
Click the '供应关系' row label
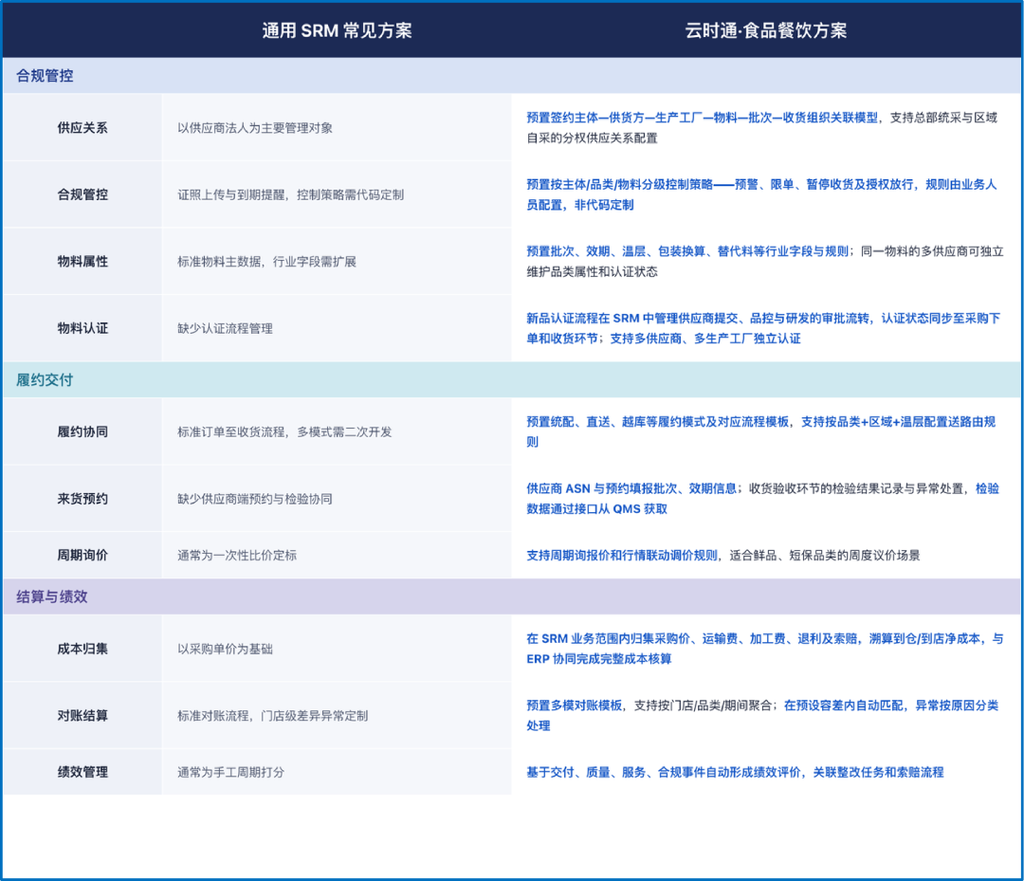(82, 128)
